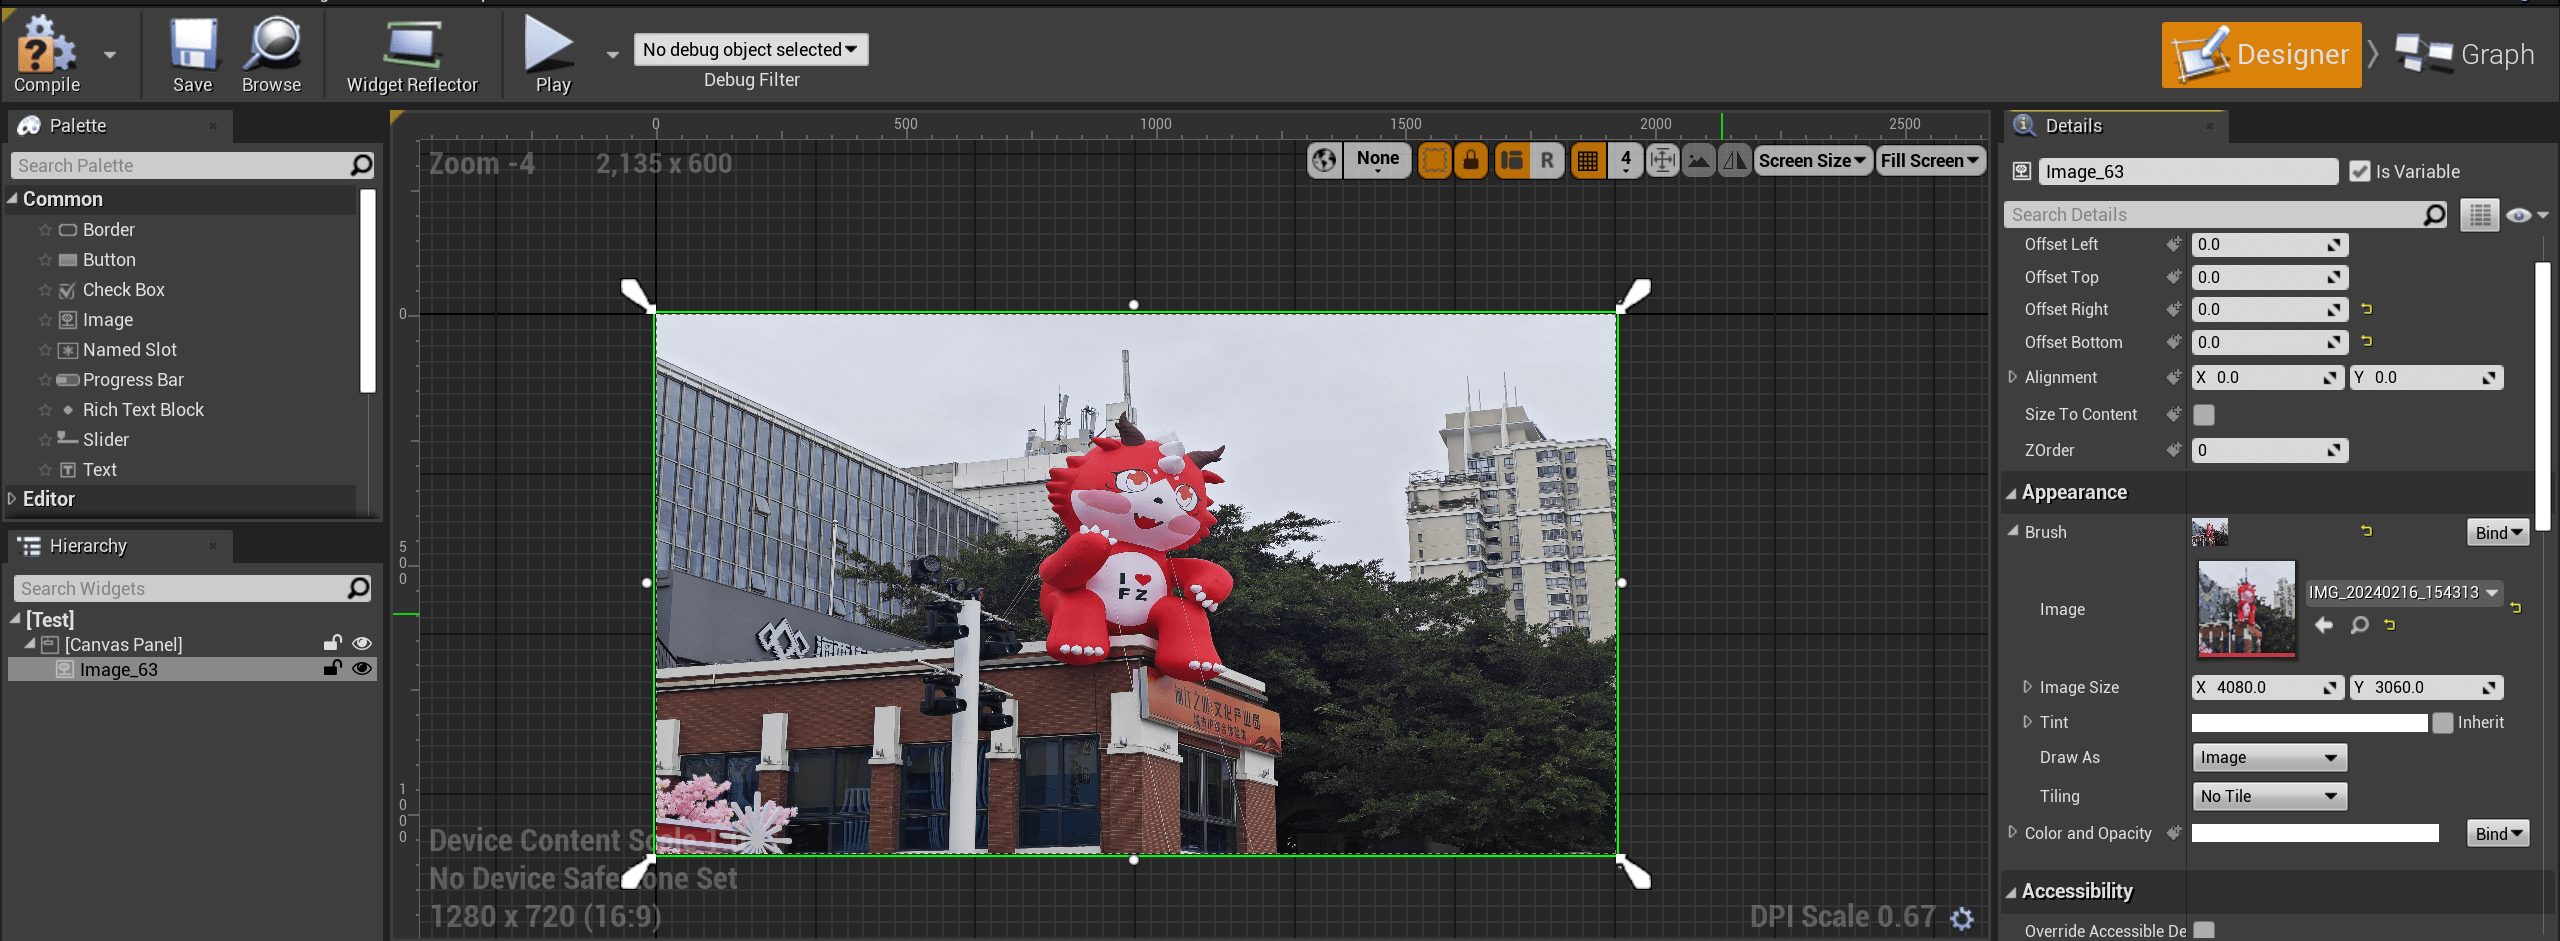2560x941 pixels.
Task: Select Canvas Panel in Hierarchy
Action: (x=123, y=644)
